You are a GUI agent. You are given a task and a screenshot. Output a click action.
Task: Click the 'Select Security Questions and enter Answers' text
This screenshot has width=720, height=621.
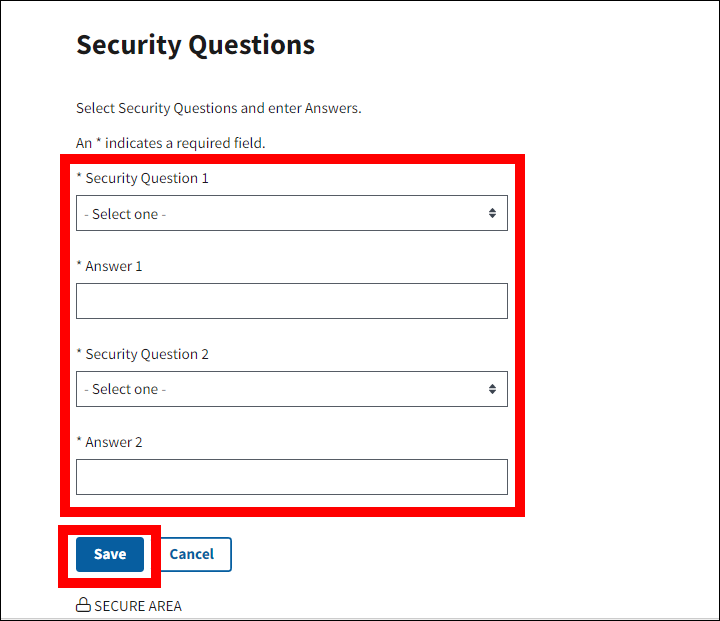point(218,108)
